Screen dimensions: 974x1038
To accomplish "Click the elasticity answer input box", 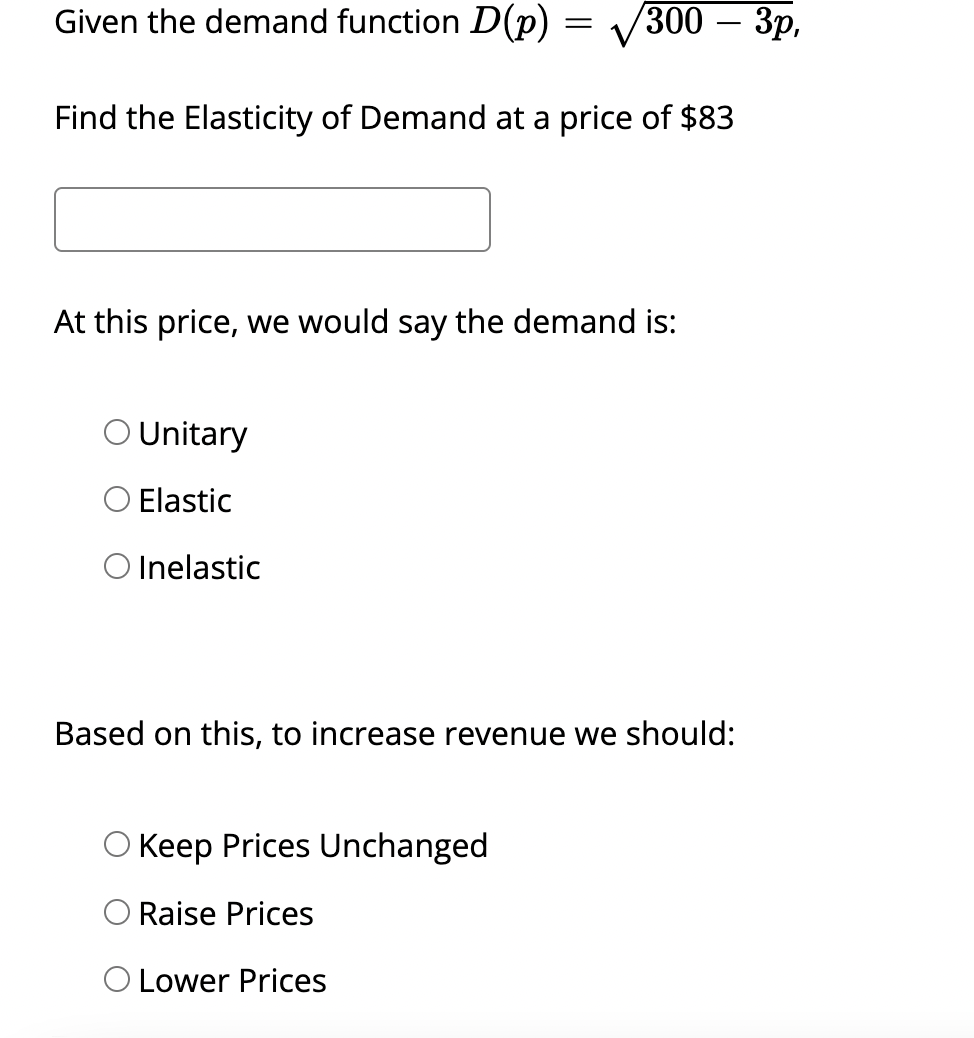I will 271,219.
